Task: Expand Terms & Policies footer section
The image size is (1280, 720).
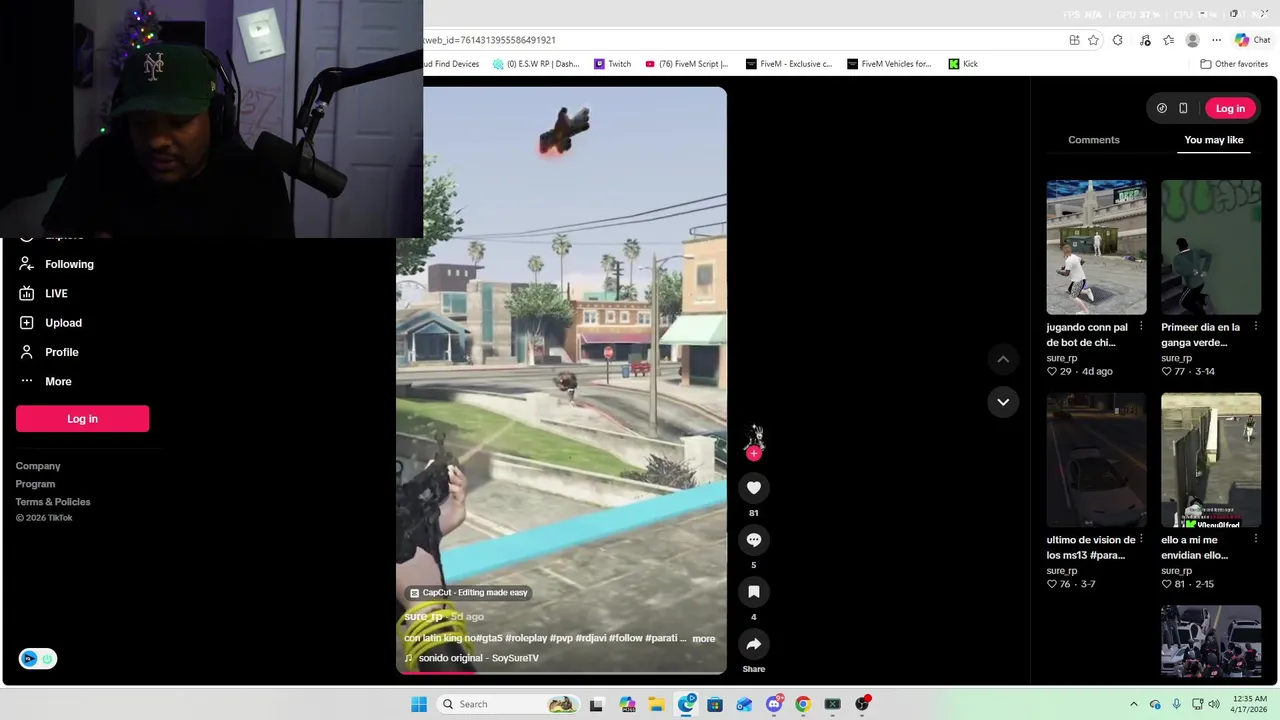Action: pos(53,502)
